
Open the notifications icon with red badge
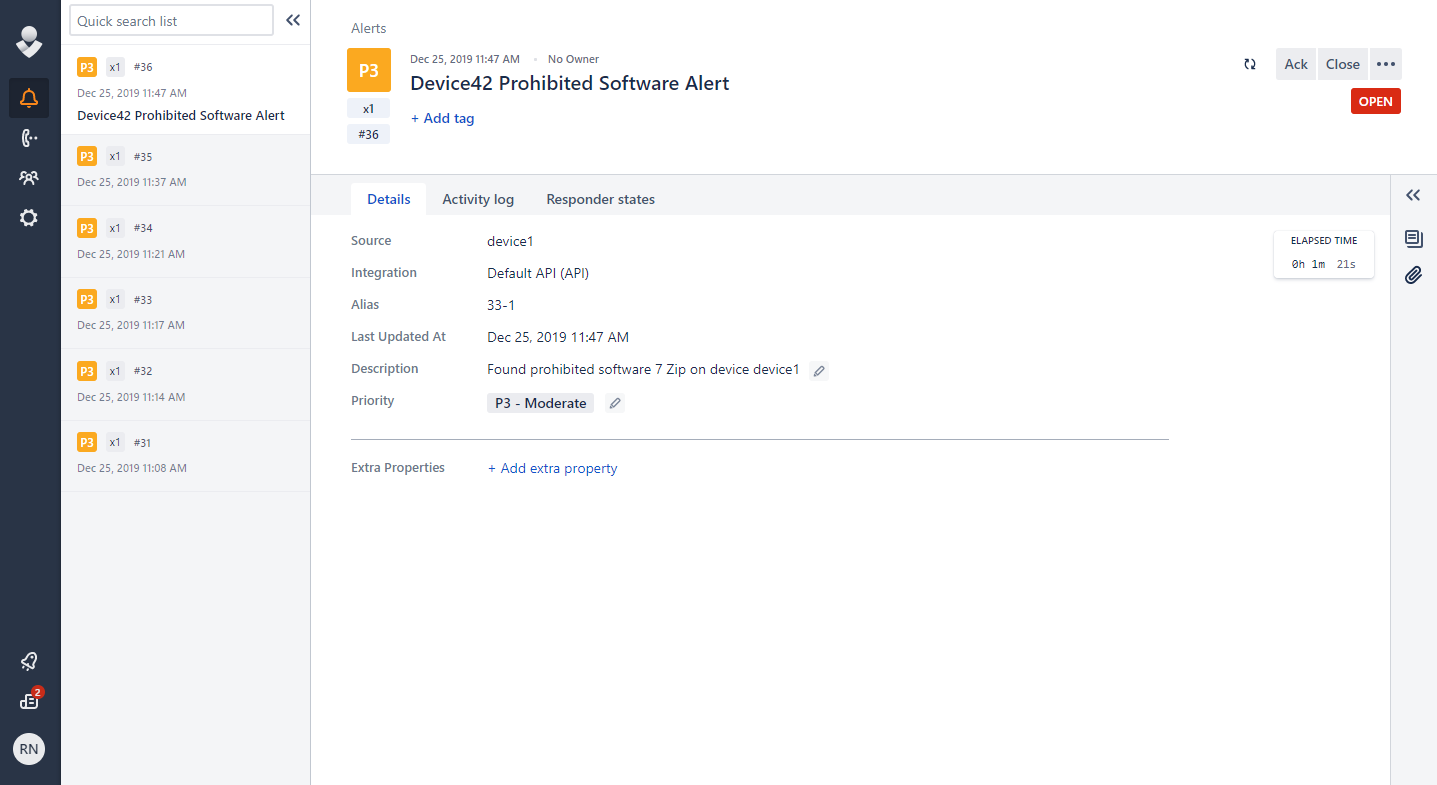pos(29,701)
